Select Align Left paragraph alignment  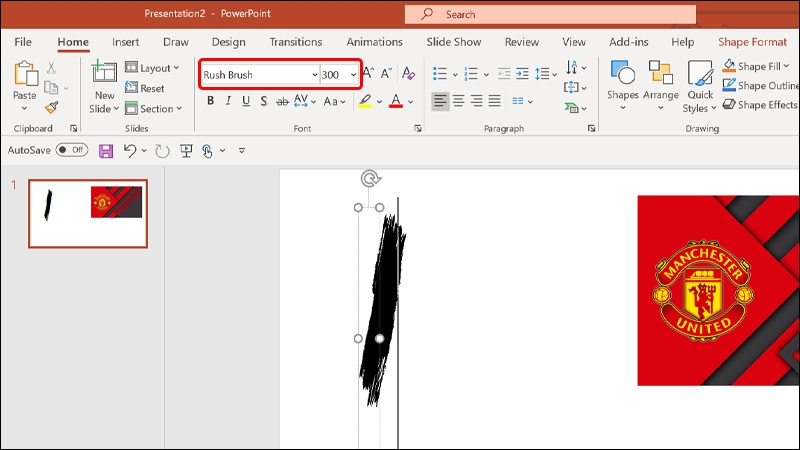click(x=440, y=101)
